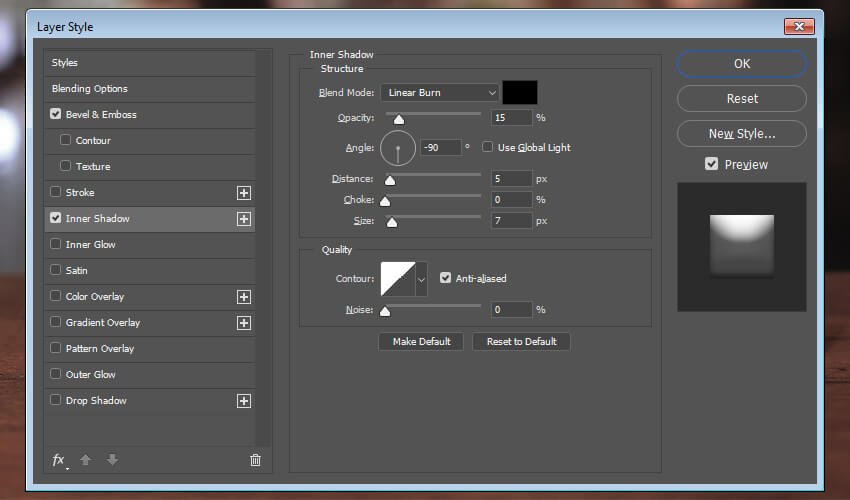Click the Opacity value field

[x=511, y=118]
